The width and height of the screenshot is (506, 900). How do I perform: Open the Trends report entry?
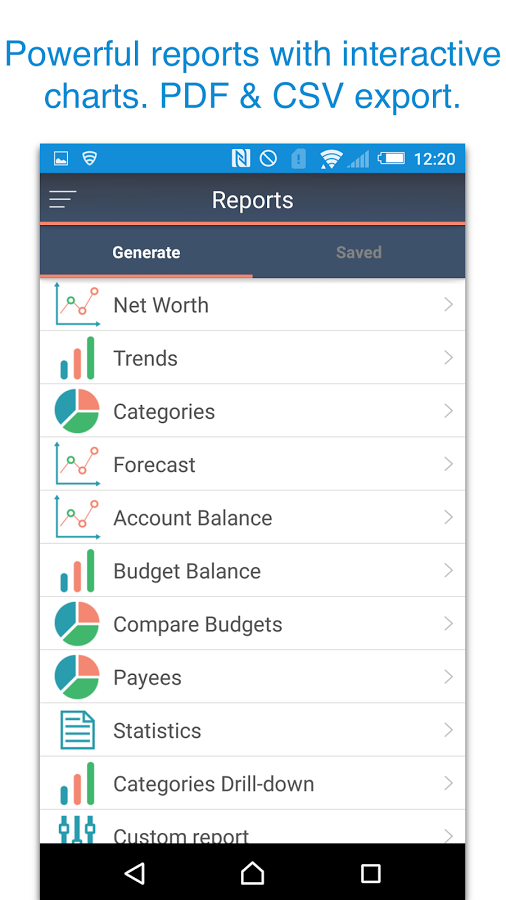click(x=252, y=358)
